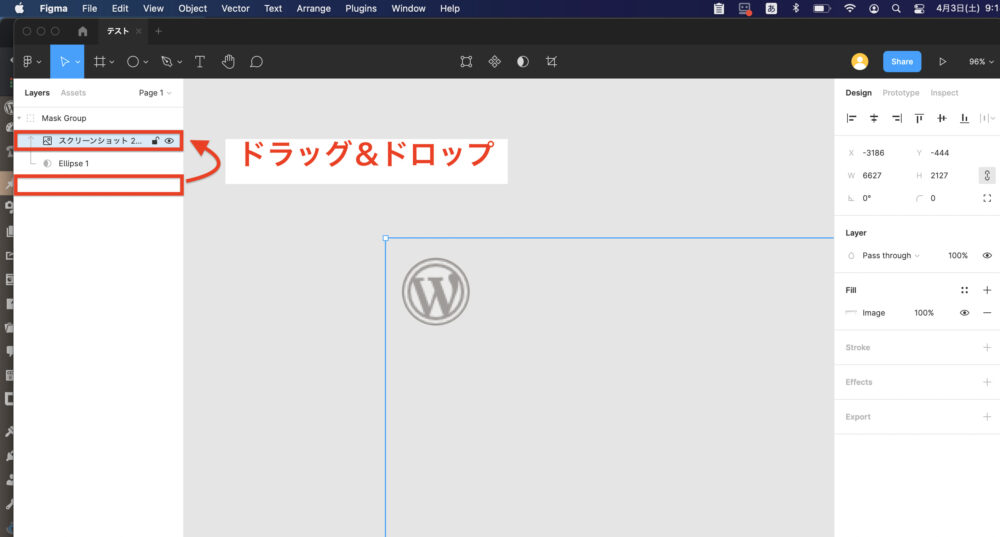Click the Create Component icon
Viewport: 1000px width, 537px height.
click(494, 62)
